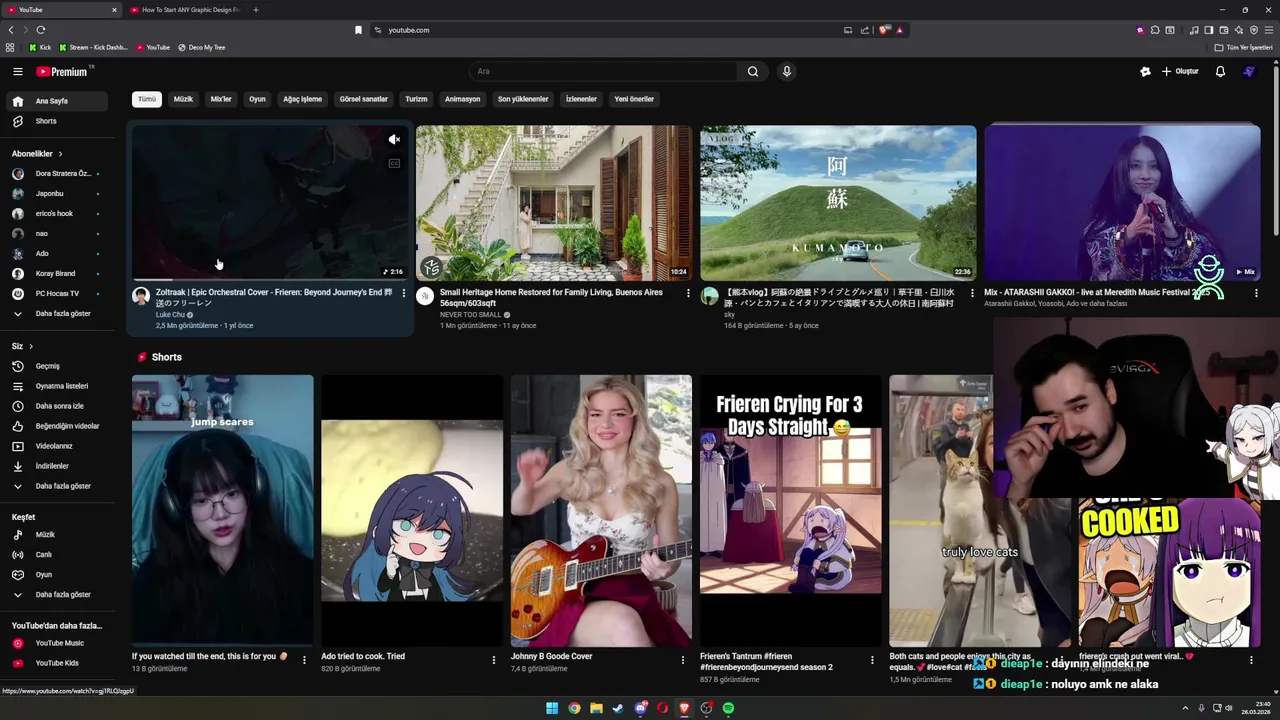Viewport: 1280px width, 720px height.
Task: Open YouTube Kids link in sidebar
Action: pos(56,663)
